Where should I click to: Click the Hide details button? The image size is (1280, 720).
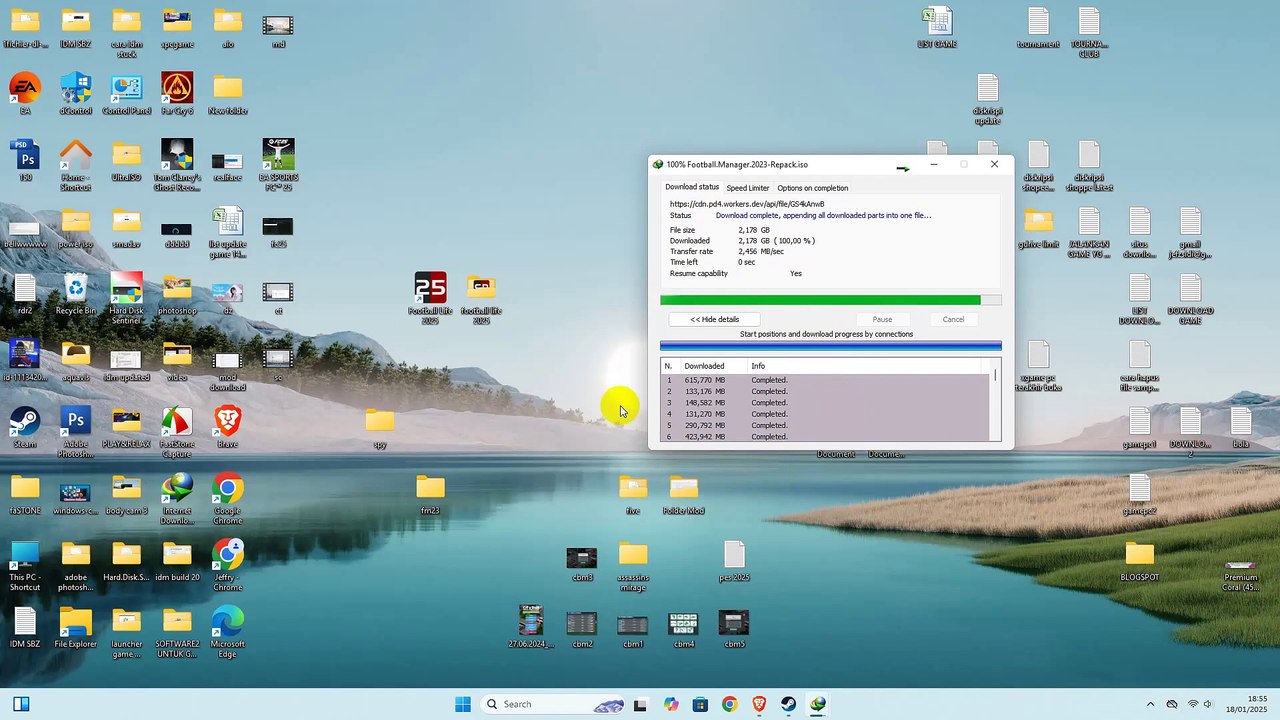pyautogui.click(x=715, y=319)
